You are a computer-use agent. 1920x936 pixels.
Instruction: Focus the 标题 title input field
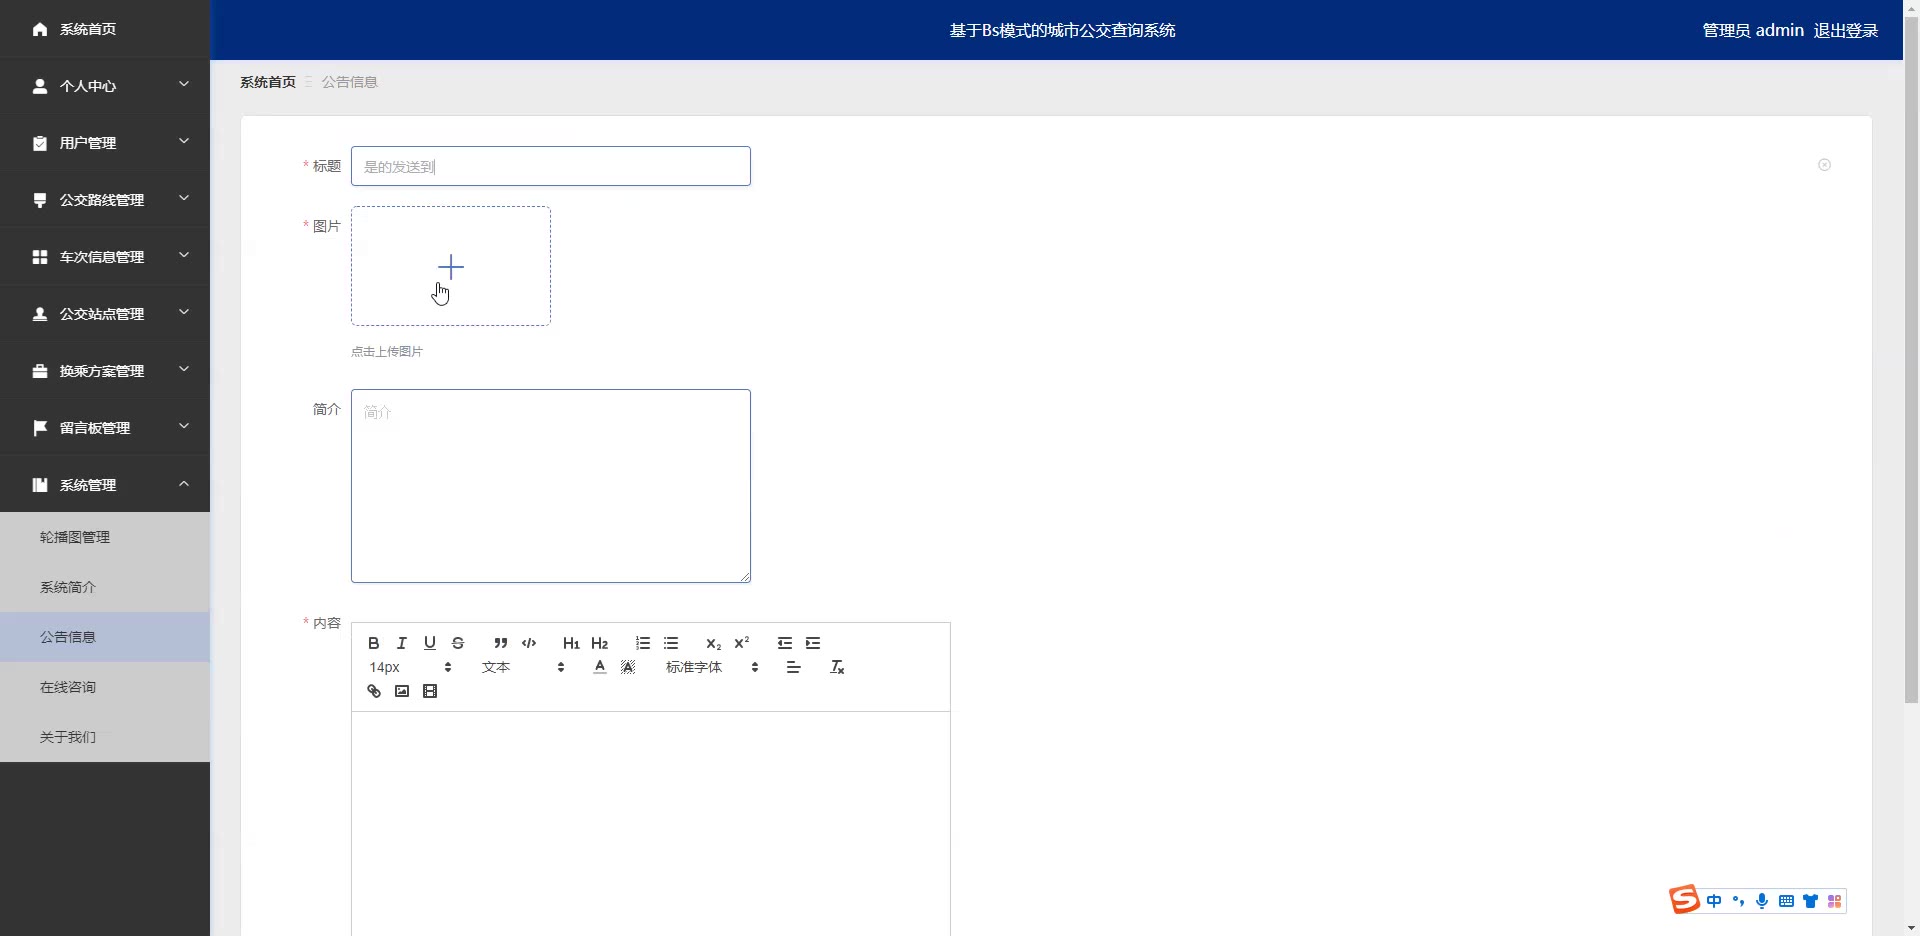(x=551, y=166)
